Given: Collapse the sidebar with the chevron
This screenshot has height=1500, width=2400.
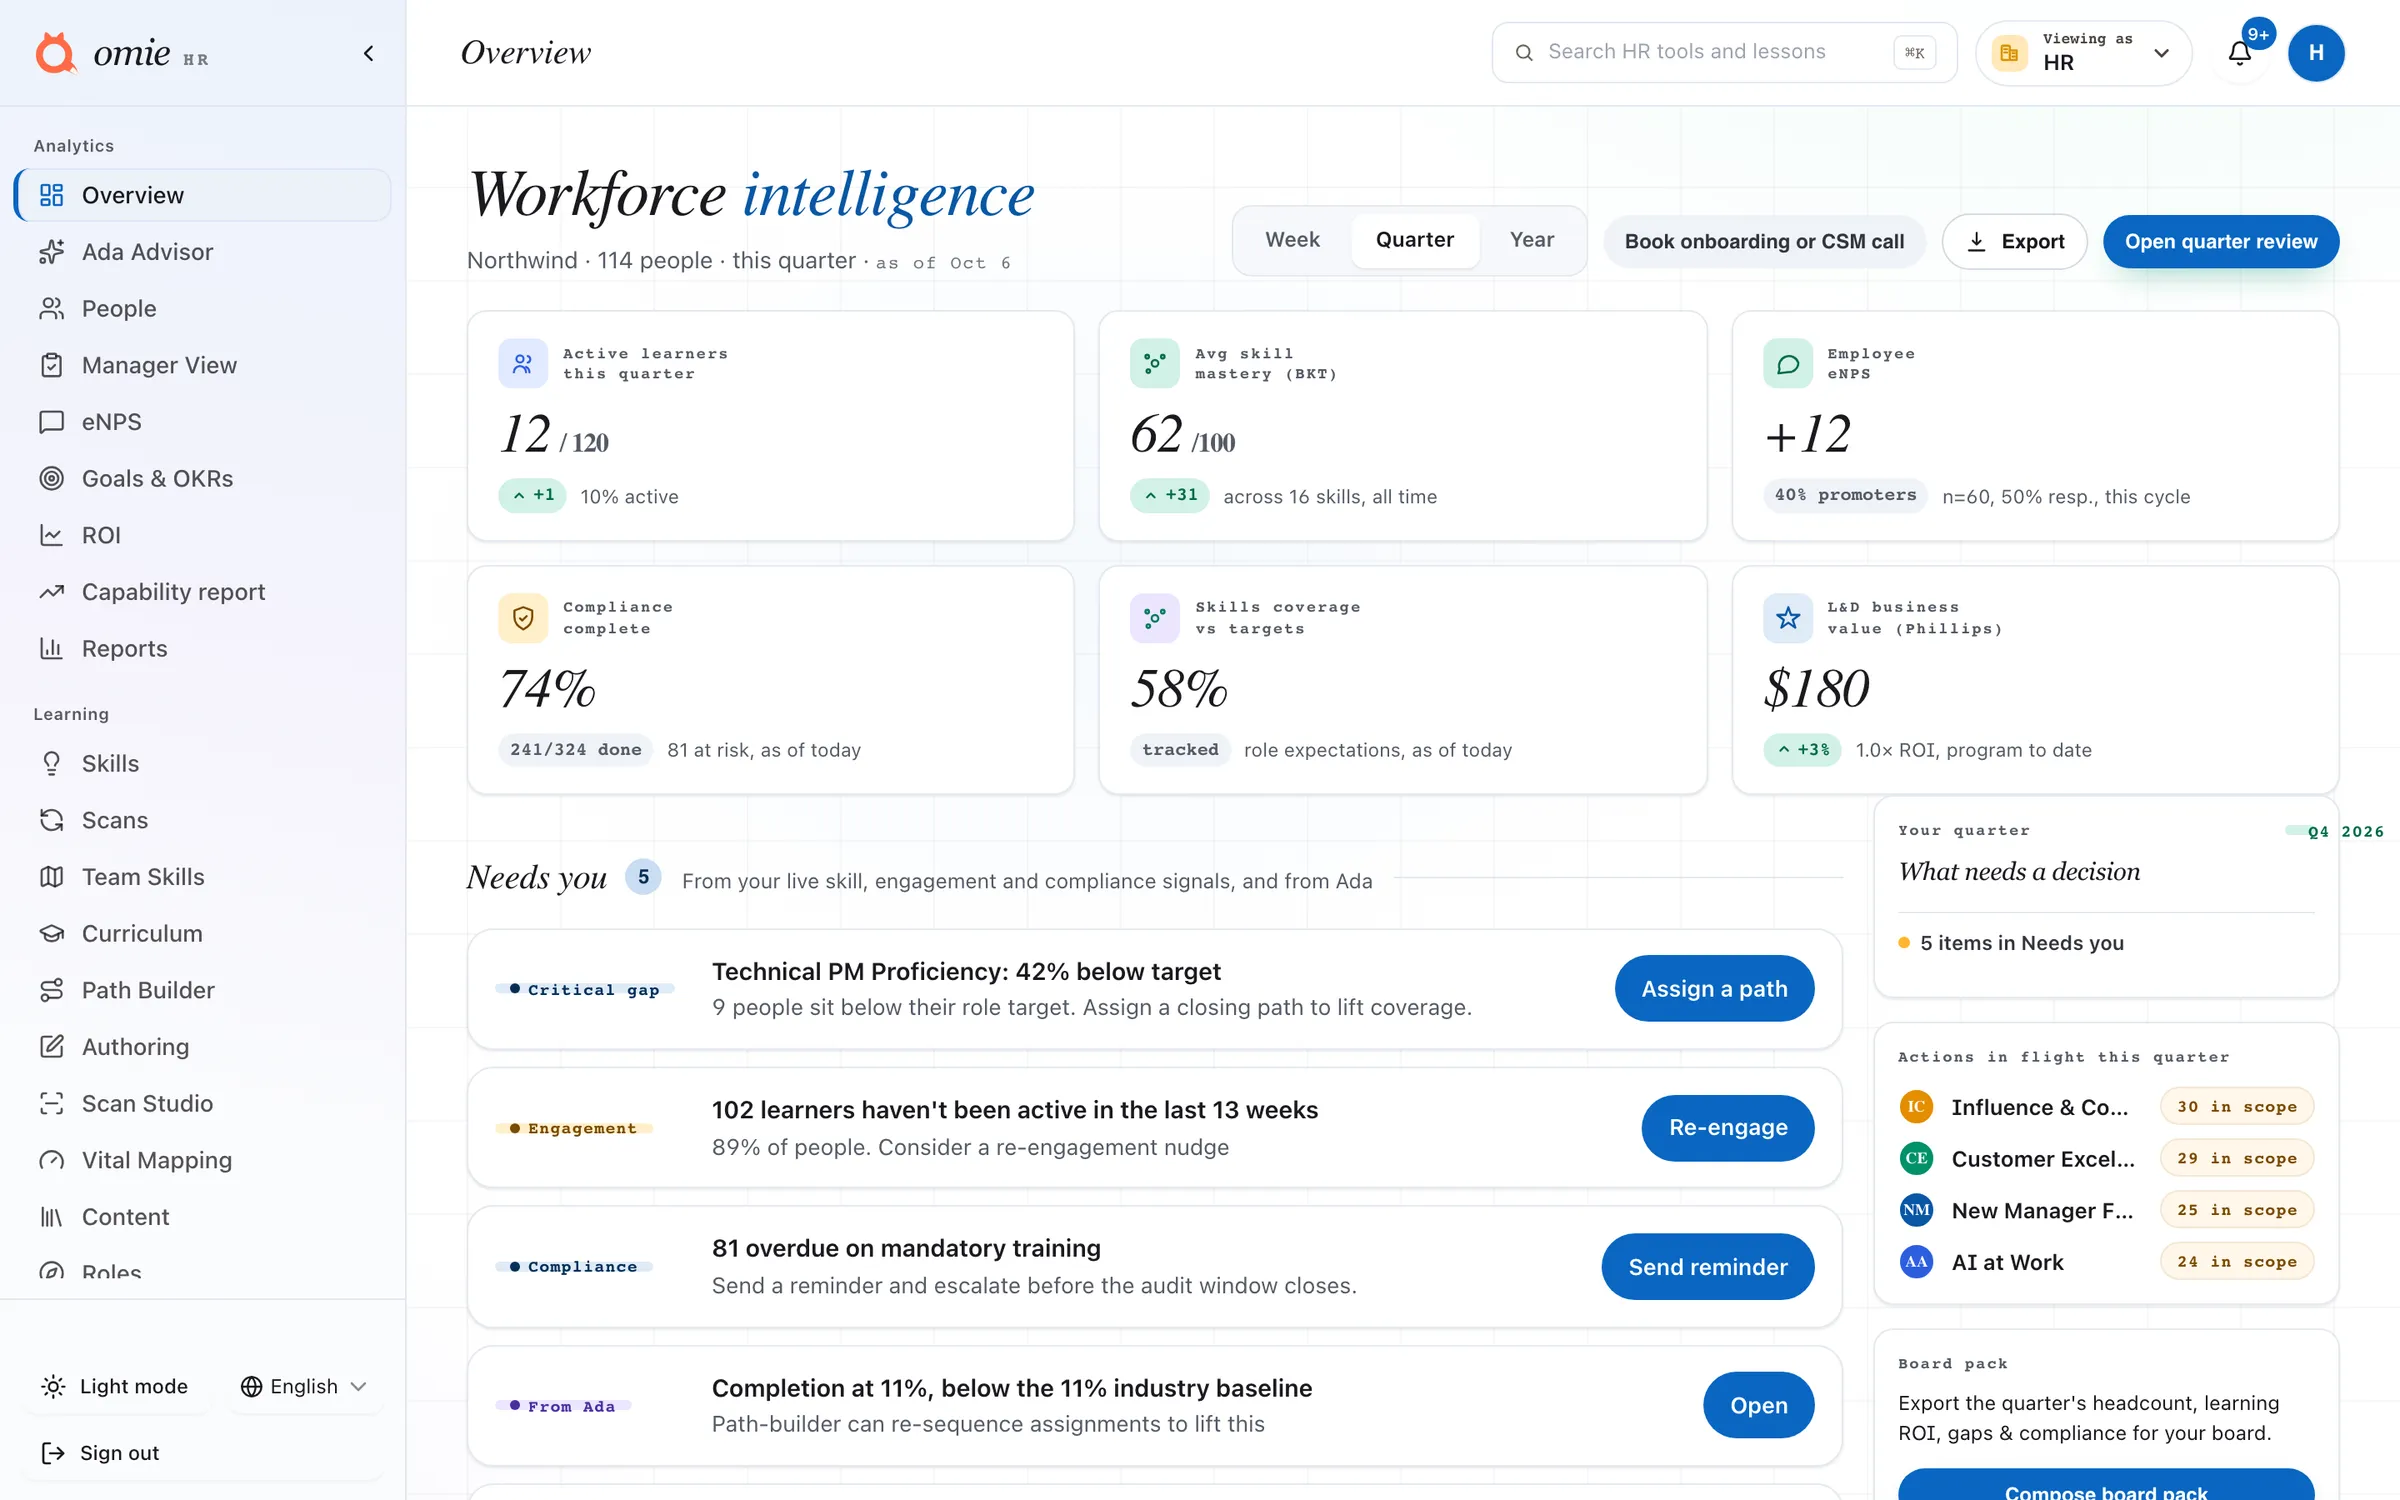Looking at the screenshot, I should coord(369,53).
